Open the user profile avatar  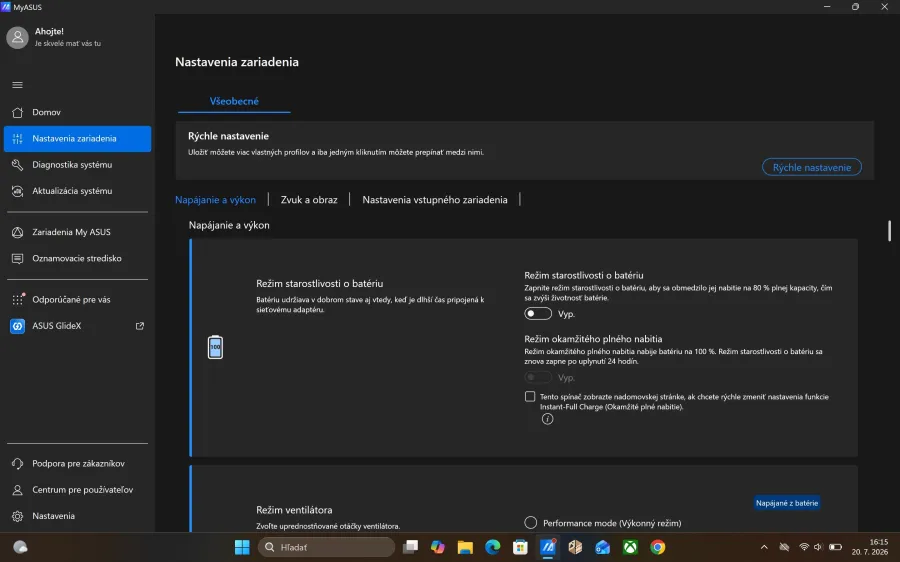click(x=17, y=37)
